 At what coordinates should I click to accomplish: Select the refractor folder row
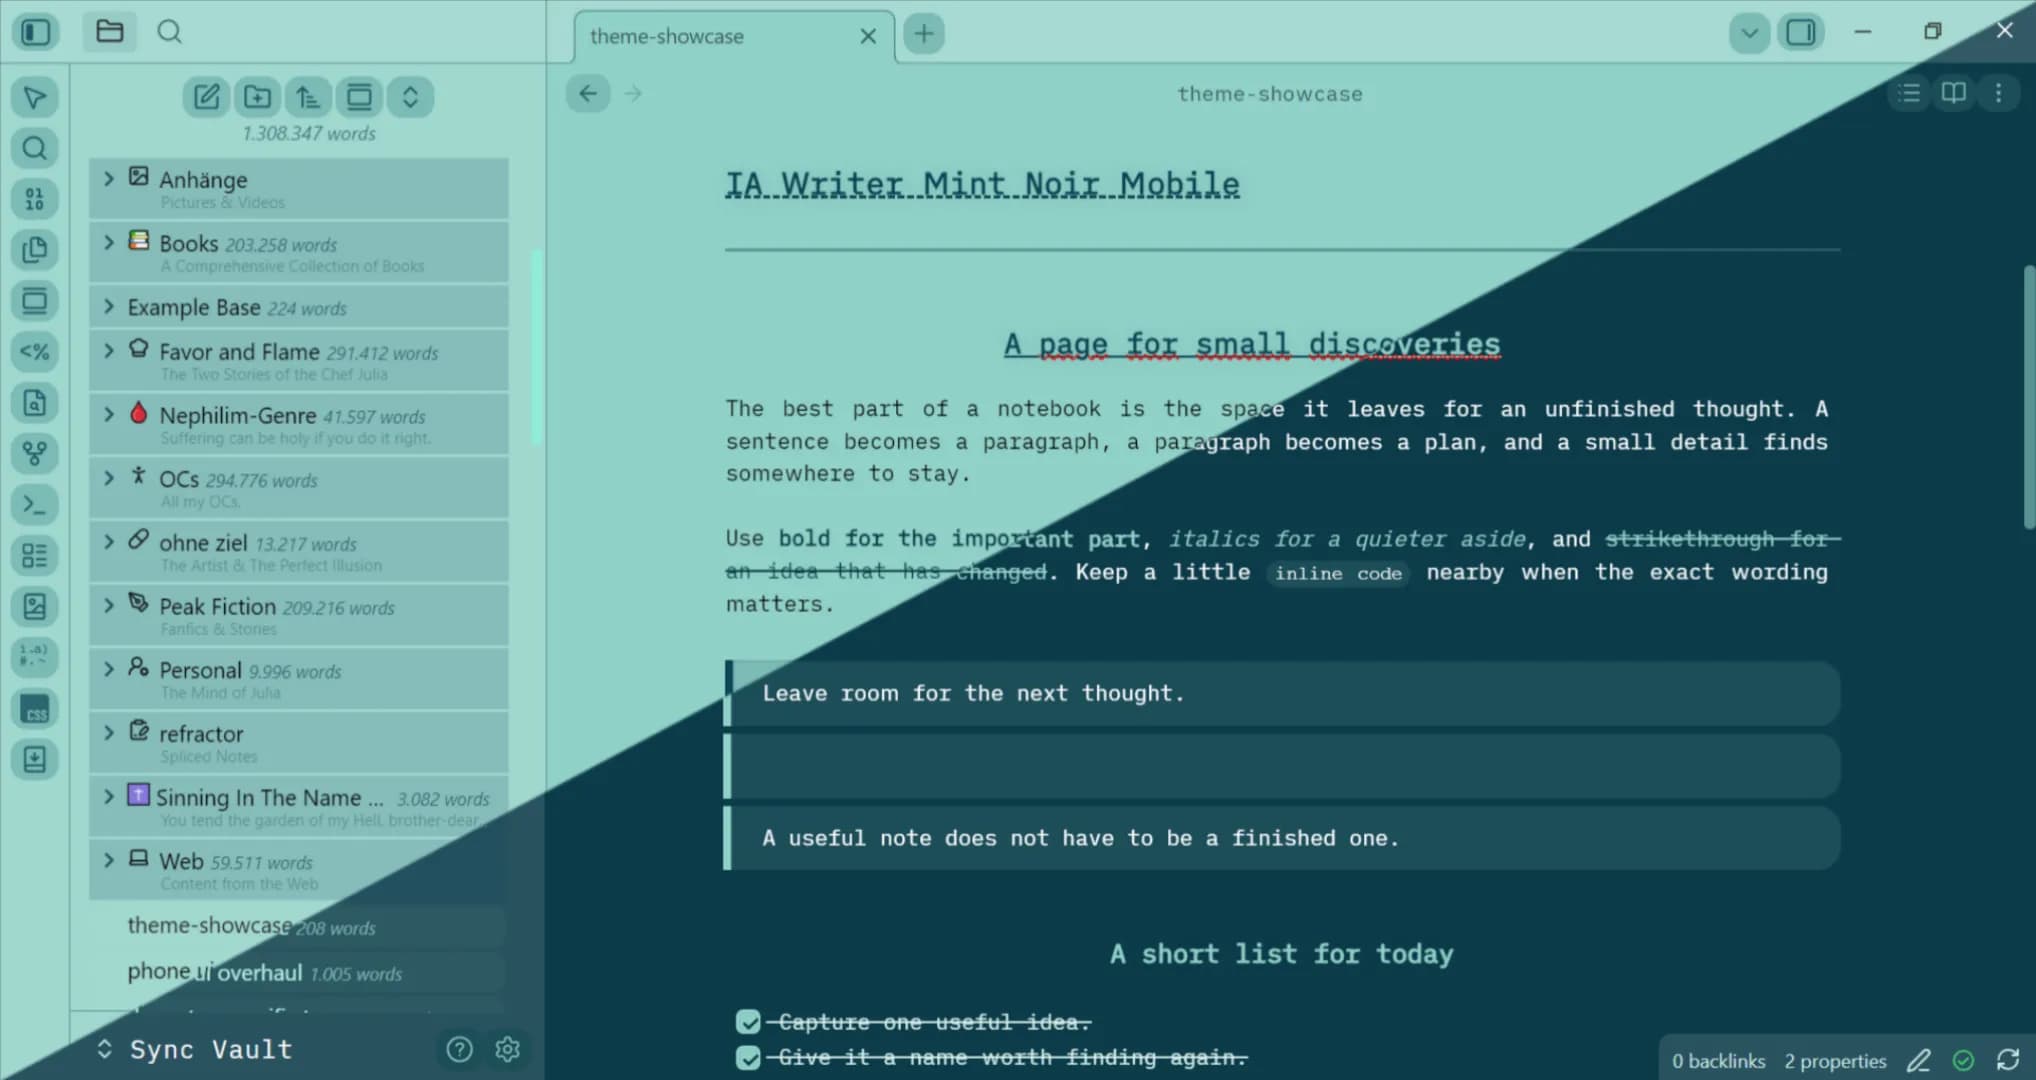(x=299, y=742)
